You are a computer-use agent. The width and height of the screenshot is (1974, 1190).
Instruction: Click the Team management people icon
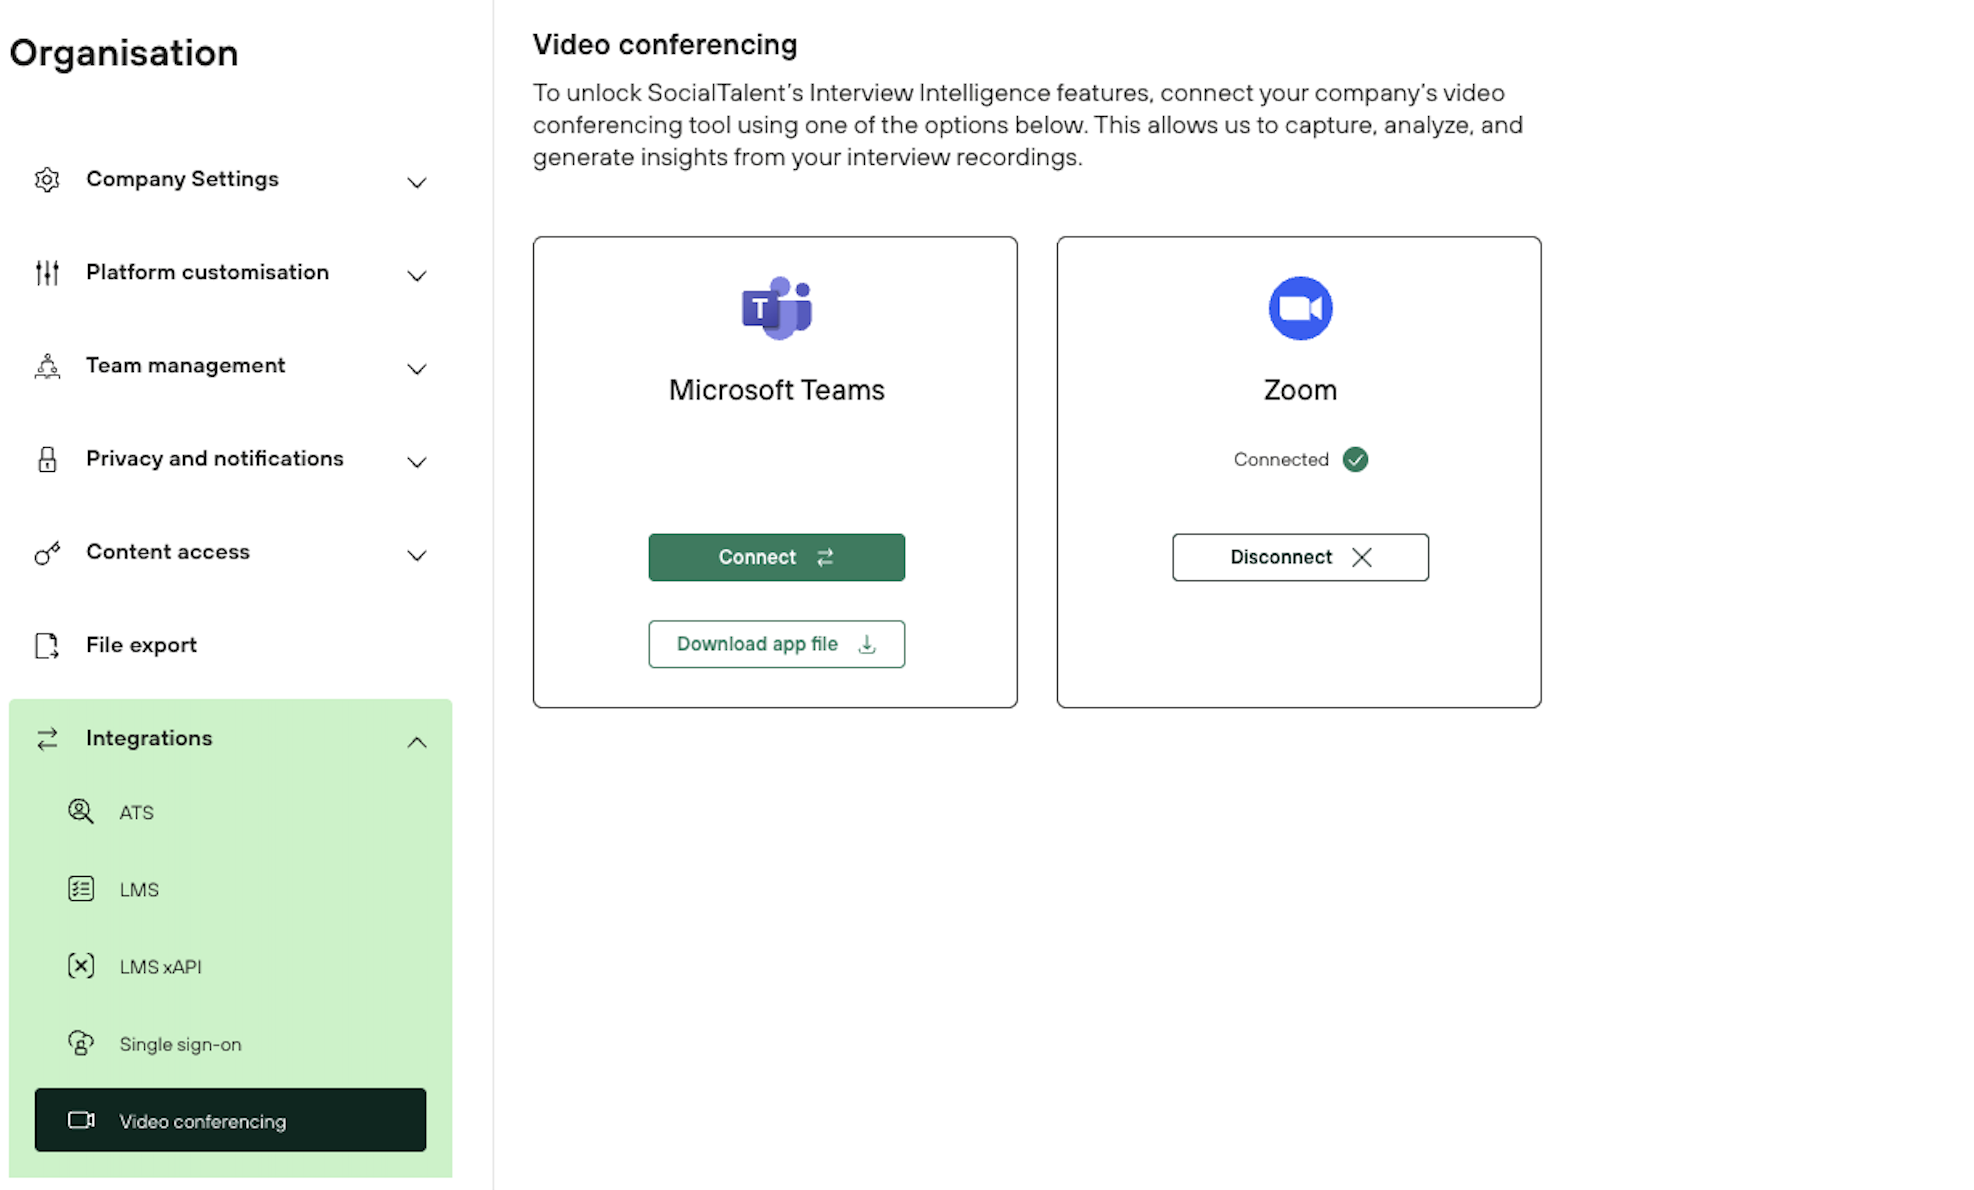point(47,367)
